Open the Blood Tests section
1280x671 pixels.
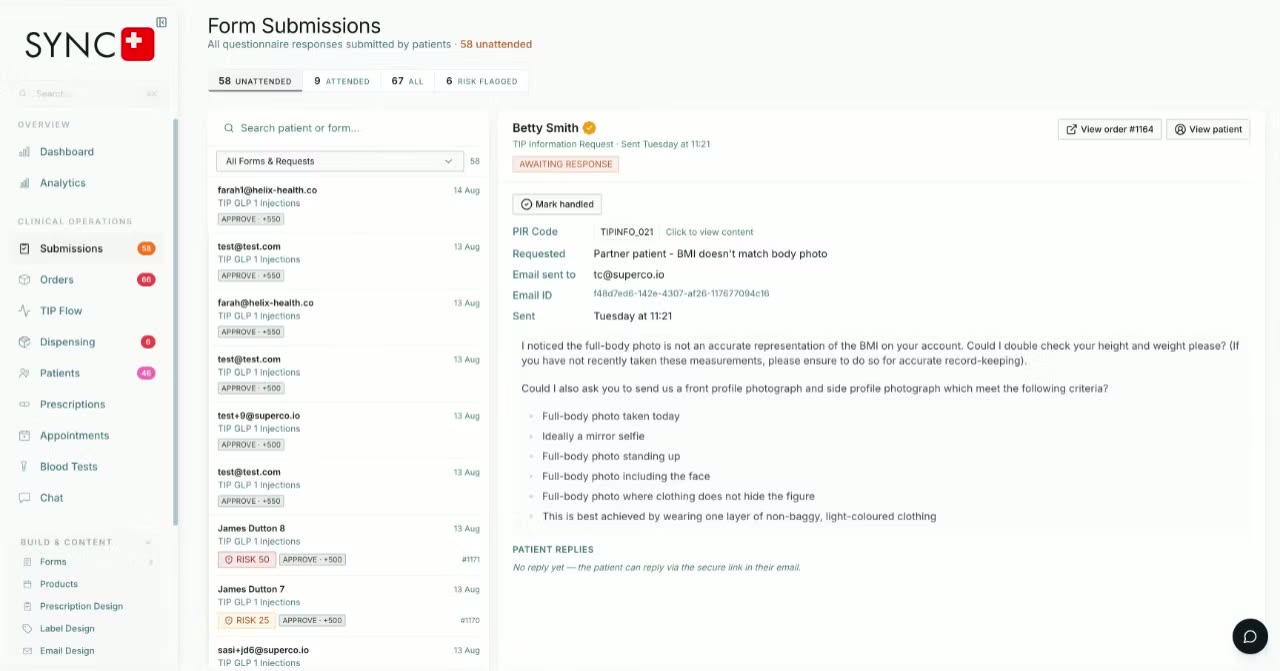(69, 467)
